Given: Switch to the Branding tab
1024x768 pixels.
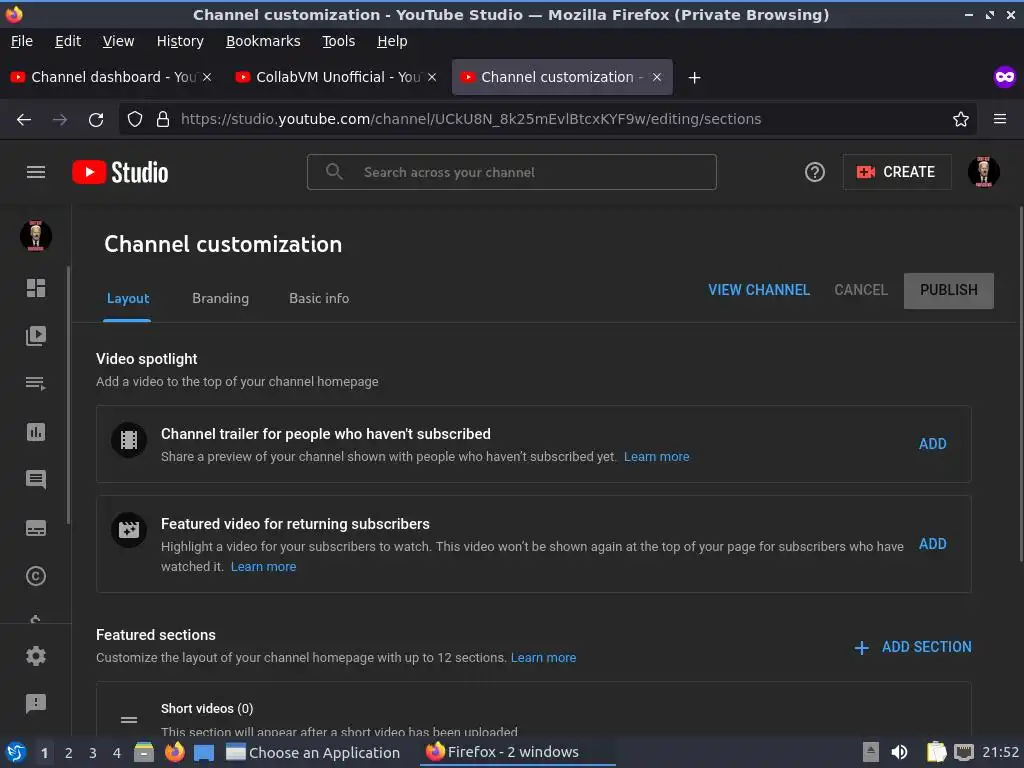Looking at the screenshot, I should pyautogui.click(x=220, y=298).
